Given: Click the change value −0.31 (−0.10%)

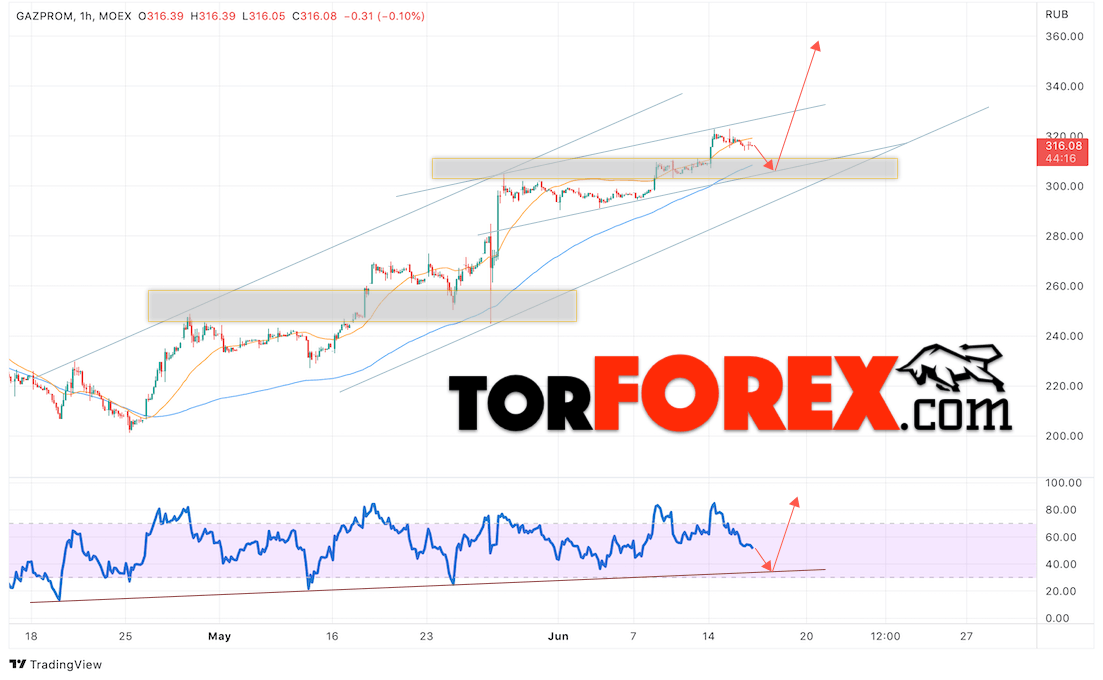Looking at the screenshot, I should coord(384,16).
